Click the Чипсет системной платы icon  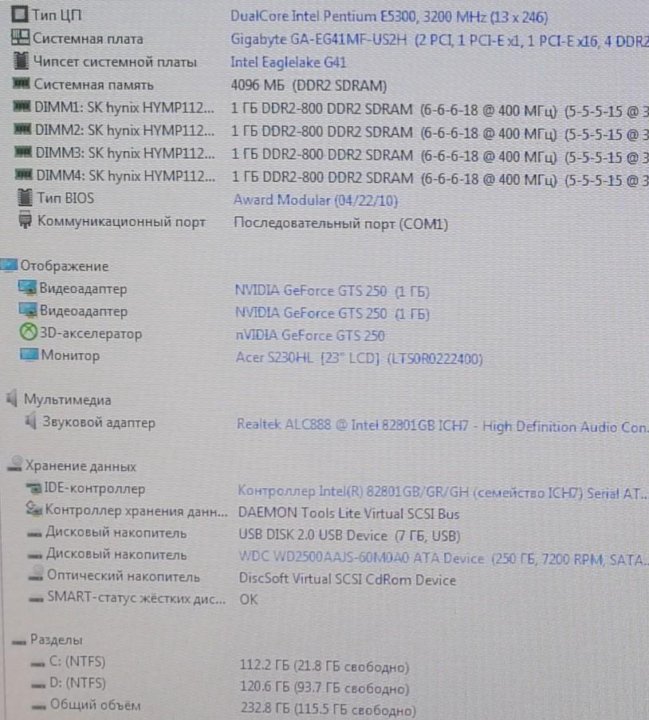point(21,61)
